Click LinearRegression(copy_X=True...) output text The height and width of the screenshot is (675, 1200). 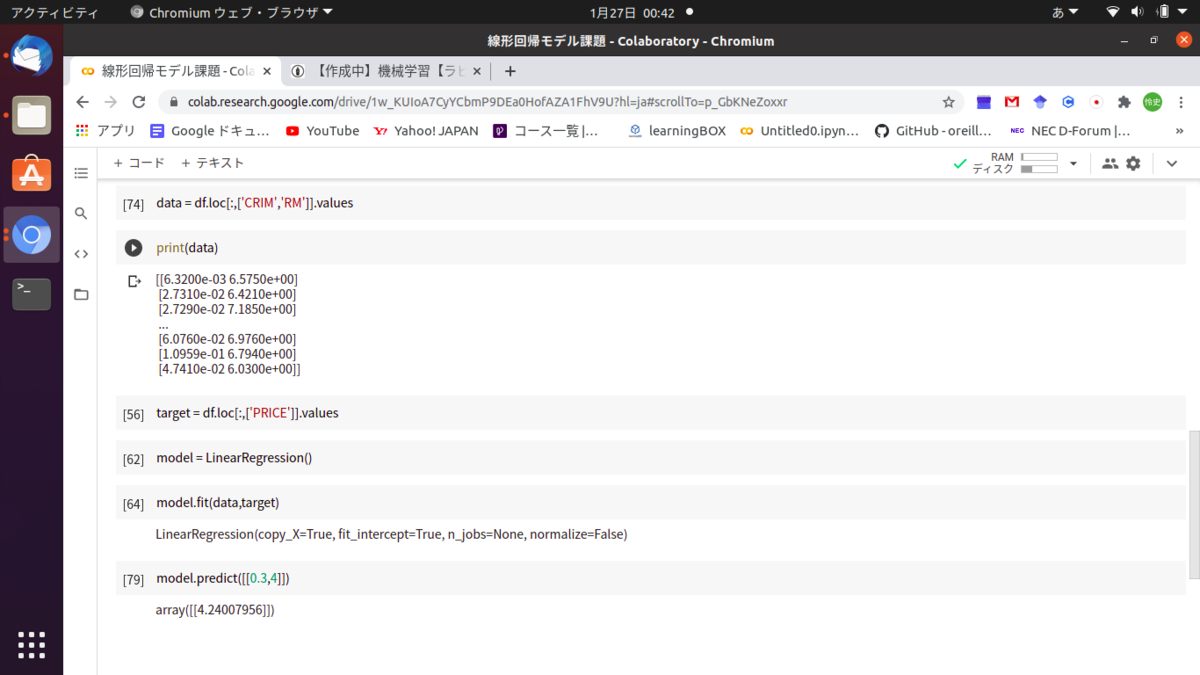(x=391, y=535)
